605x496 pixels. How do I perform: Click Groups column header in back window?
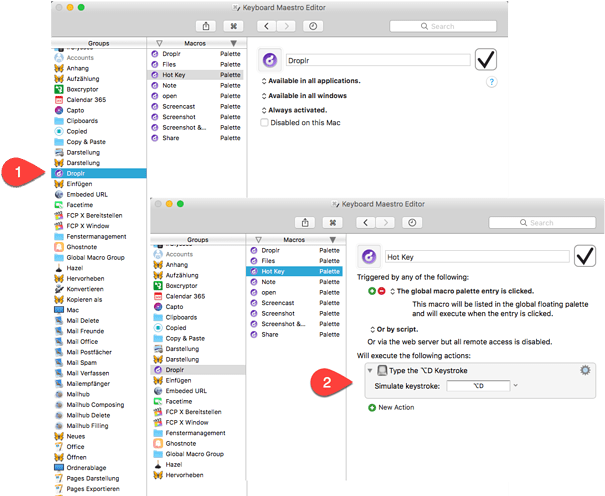tap(99, 43)
